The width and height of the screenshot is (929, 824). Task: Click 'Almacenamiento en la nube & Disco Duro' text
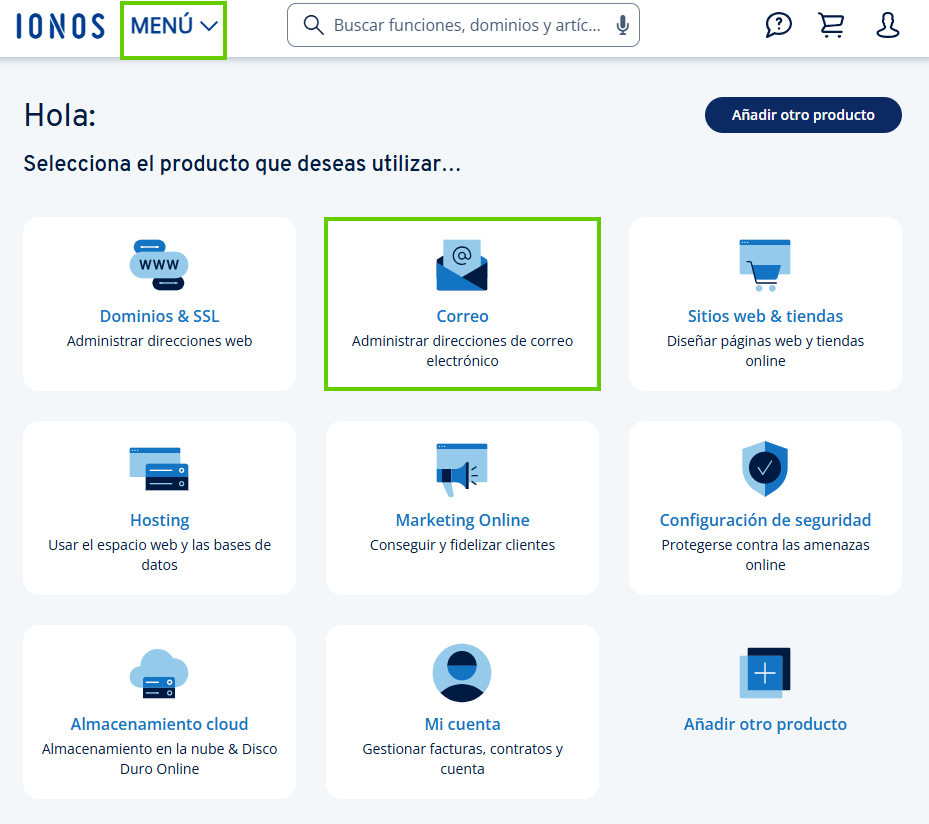tap(159, 759)
